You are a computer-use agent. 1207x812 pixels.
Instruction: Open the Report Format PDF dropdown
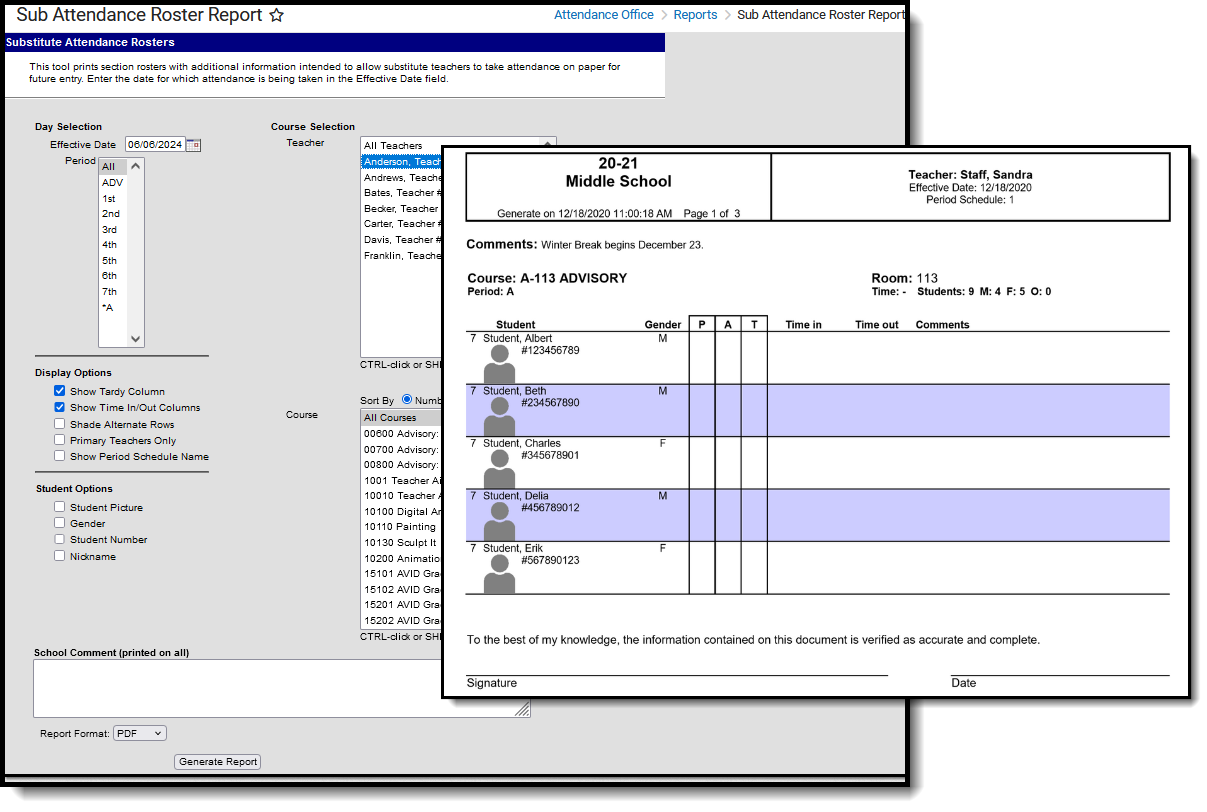[x=139, y=733]
